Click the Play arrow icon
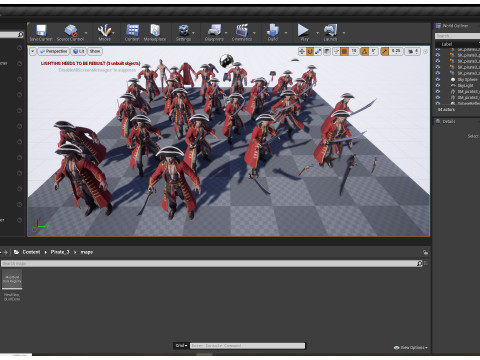The image size is (480, 360). point(303,30)
